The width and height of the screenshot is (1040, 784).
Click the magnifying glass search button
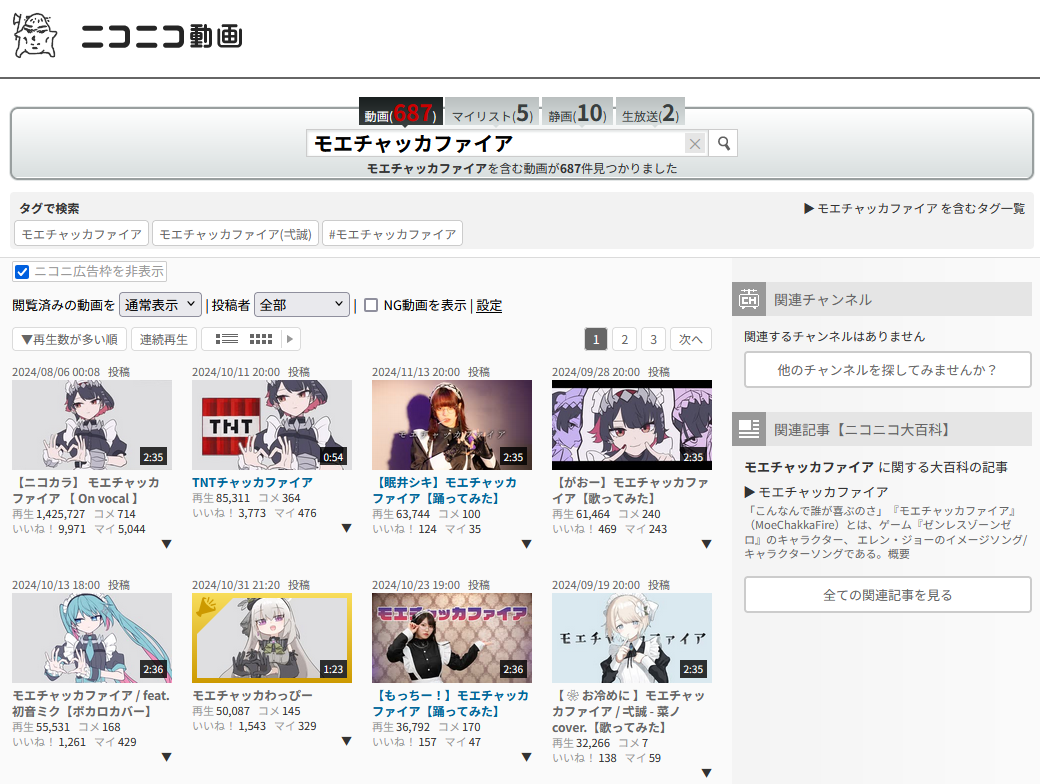pyautogui.click(x=724, y=143)
